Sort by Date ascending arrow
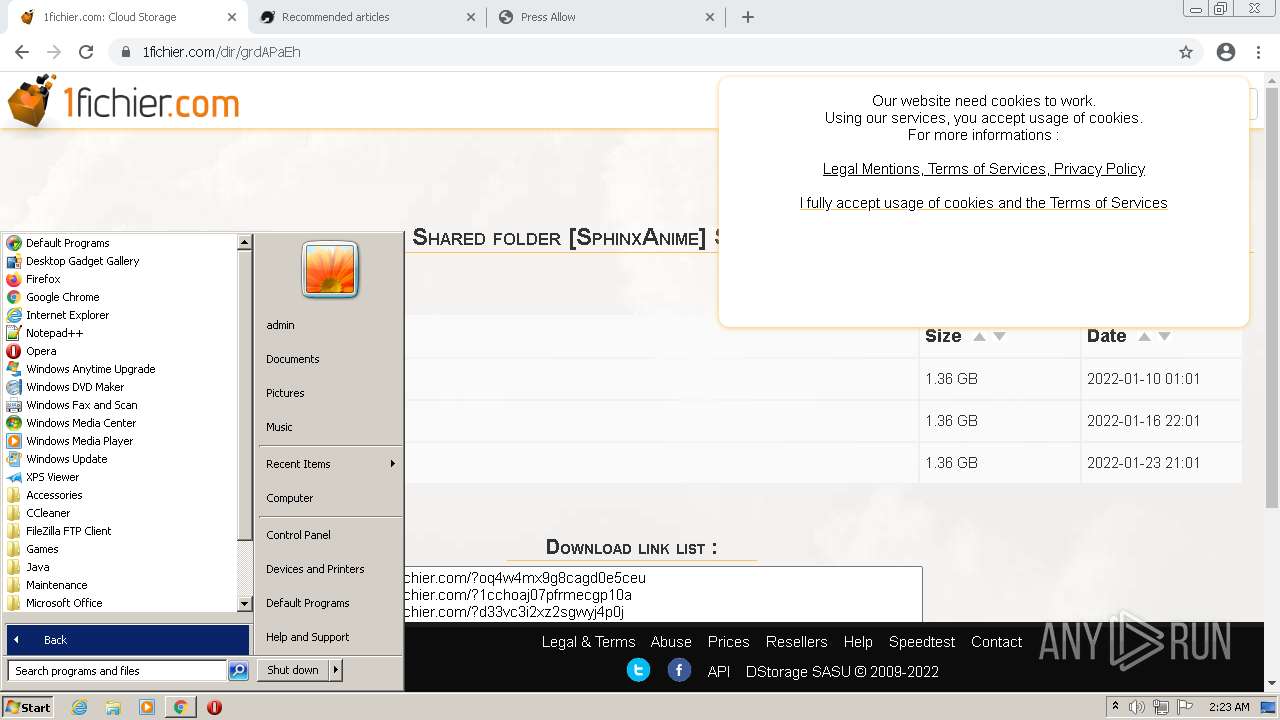The image size is (1280, 720). [1144, 337]
